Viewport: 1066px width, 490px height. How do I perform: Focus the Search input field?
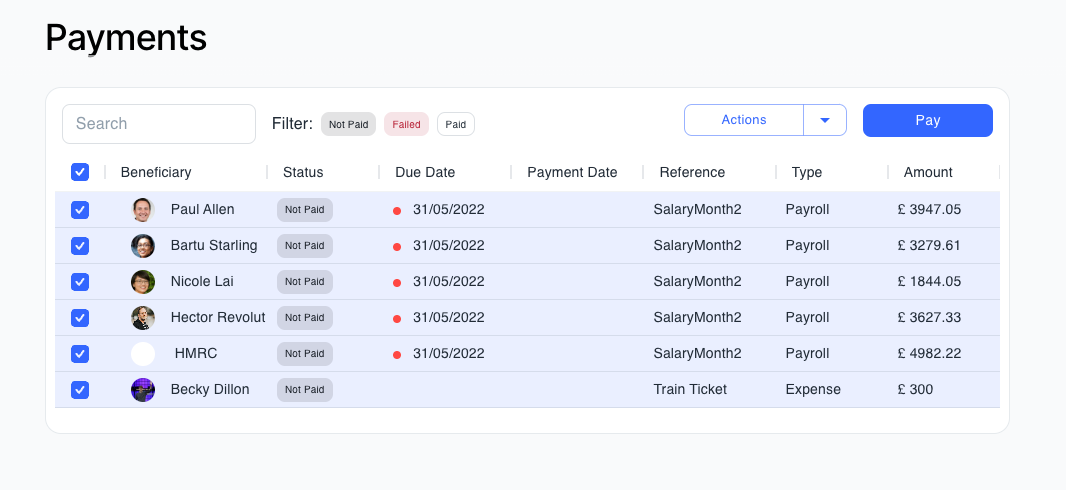(159, 124)
